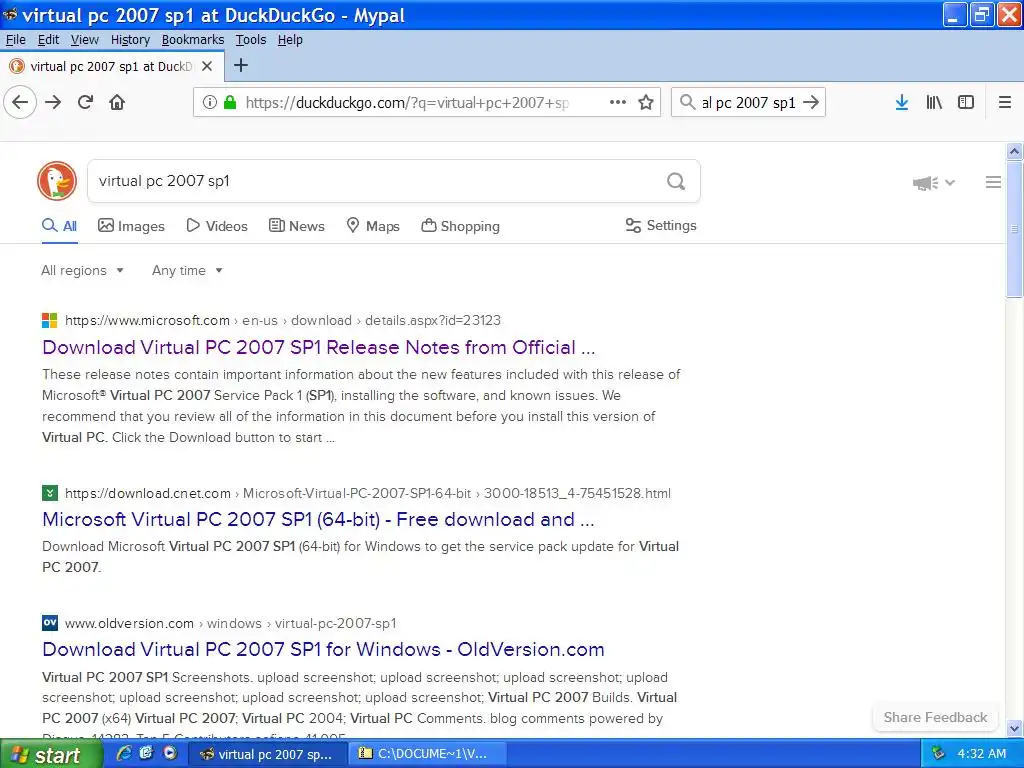Image resolution: width=1024 pixels, height=768 pixels.
Task: Click the CNET favicon beside second result
Action: click(50, 493)
